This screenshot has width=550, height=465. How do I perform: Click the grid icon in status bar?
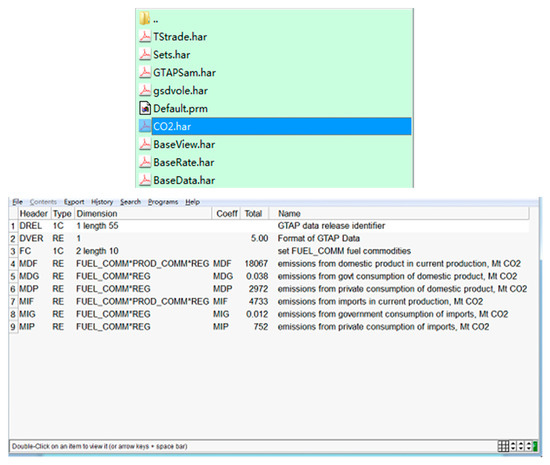(503, 446)
